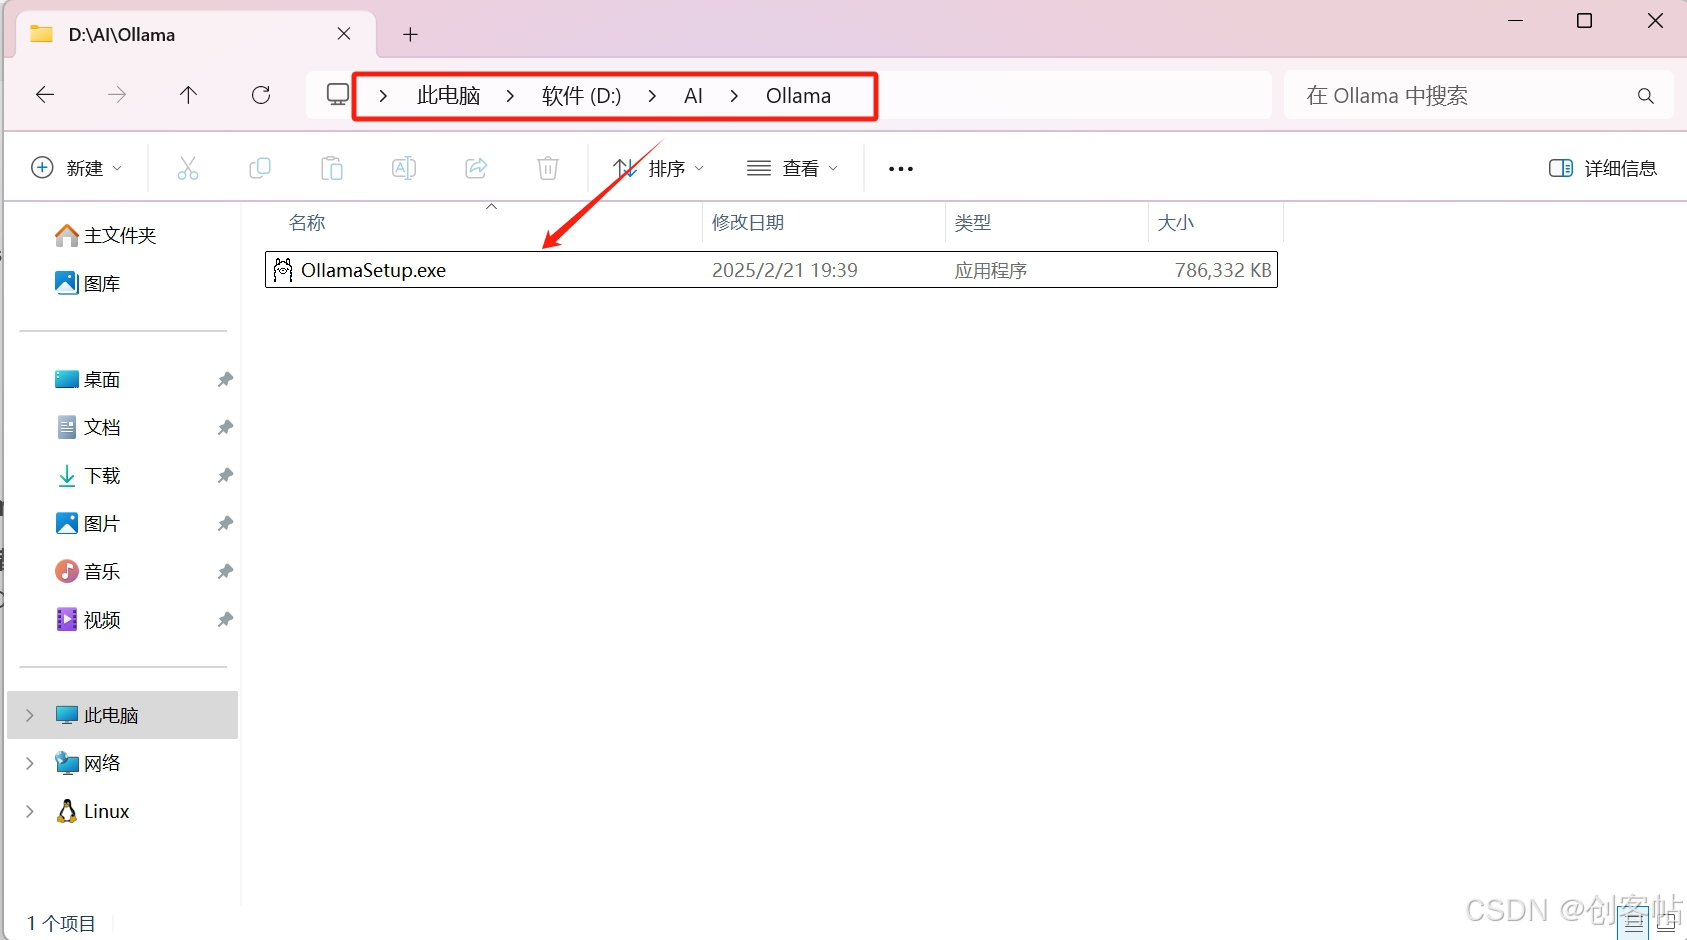Go up one folder level
The width and height of the screenshot is (1687, 940).
coord(188,95)
